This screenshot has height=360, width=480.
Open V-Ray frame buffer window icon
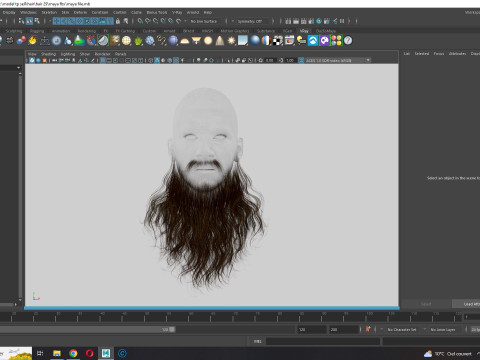tap(289, 41)
